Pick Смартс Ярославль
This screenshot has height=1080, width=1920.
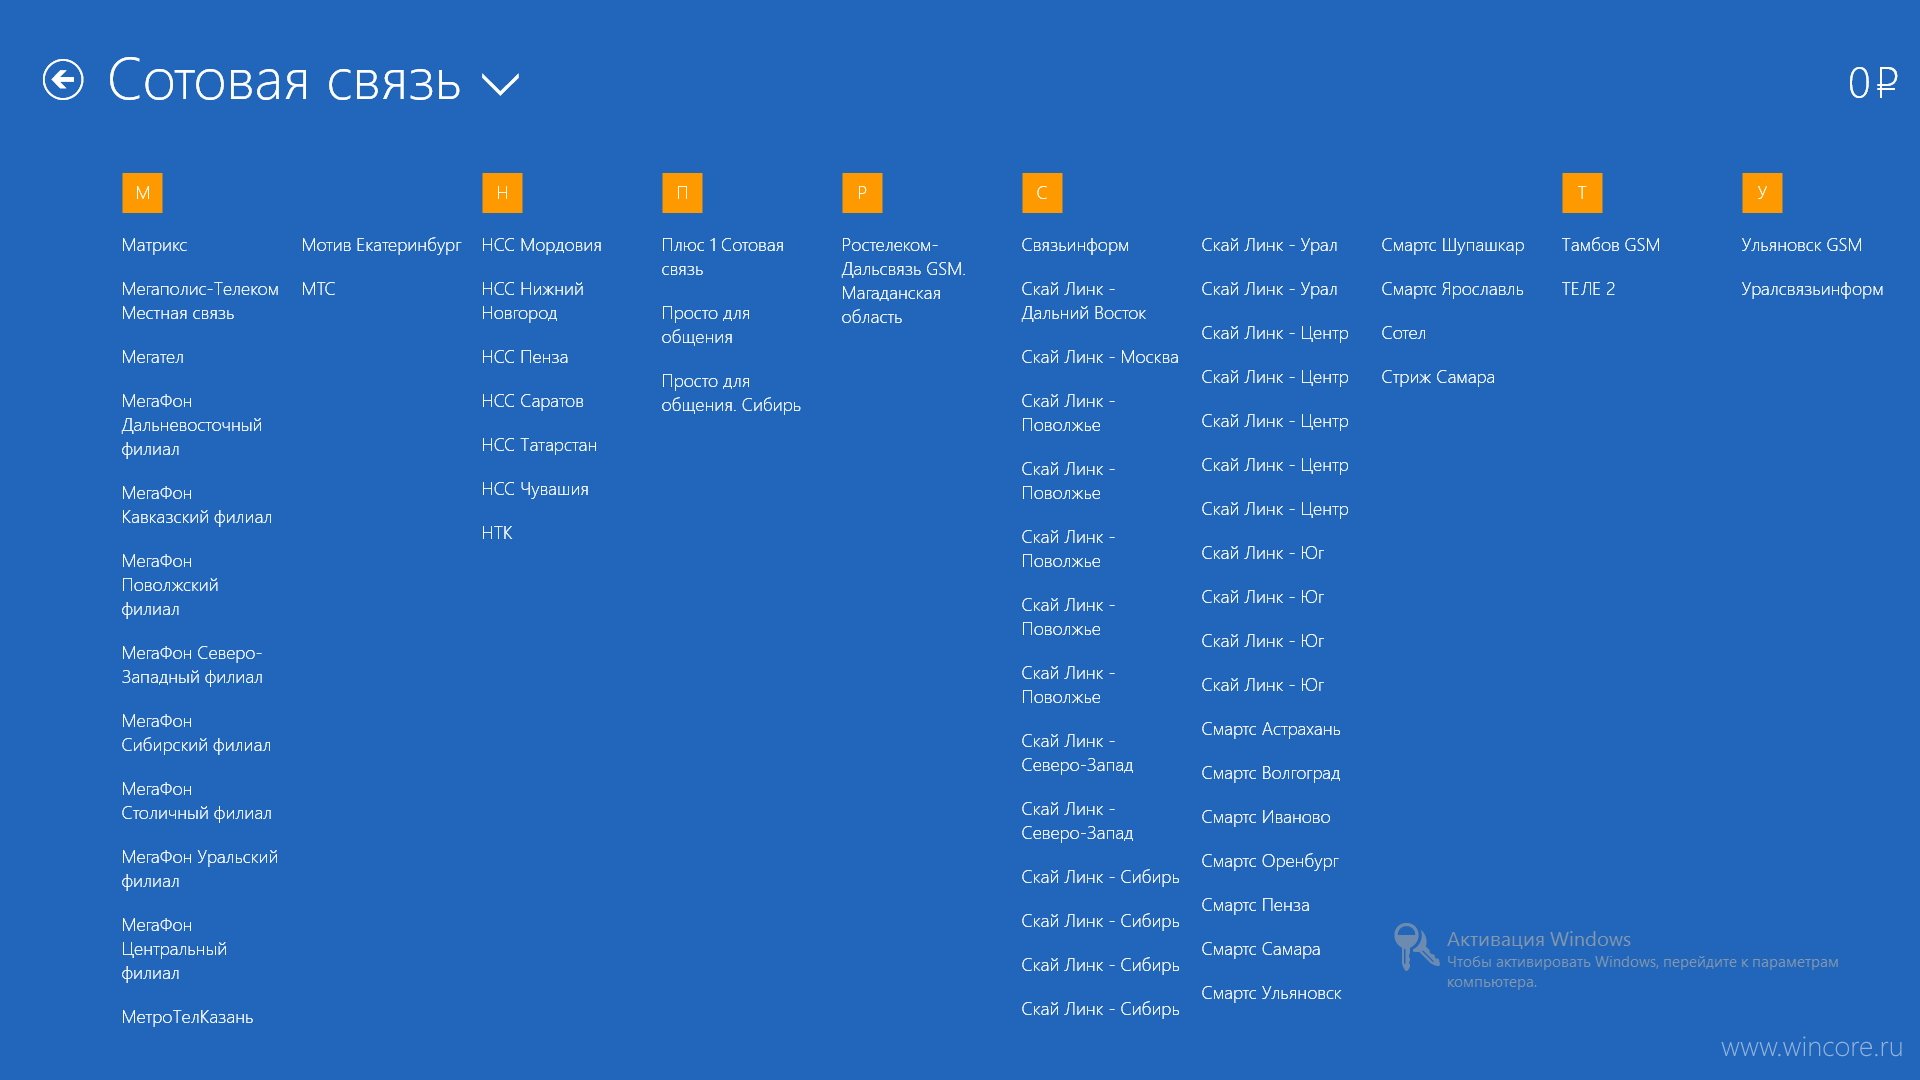(1452, 289)
